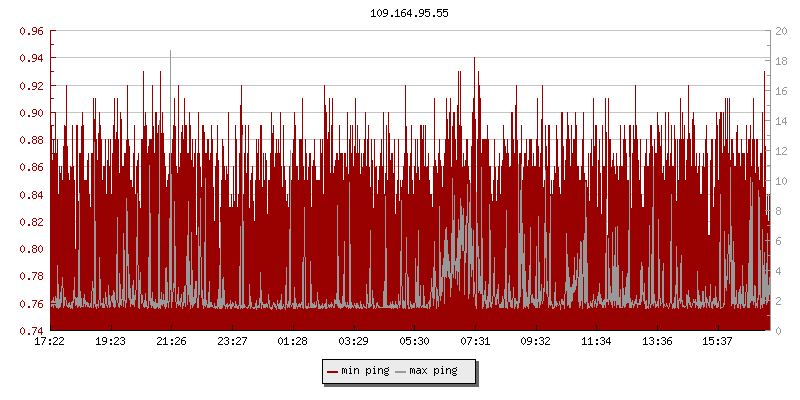The width and height of the screenshot is (800, 400).
Task: Pick the 23:27 time tick label
Action: 232,341
